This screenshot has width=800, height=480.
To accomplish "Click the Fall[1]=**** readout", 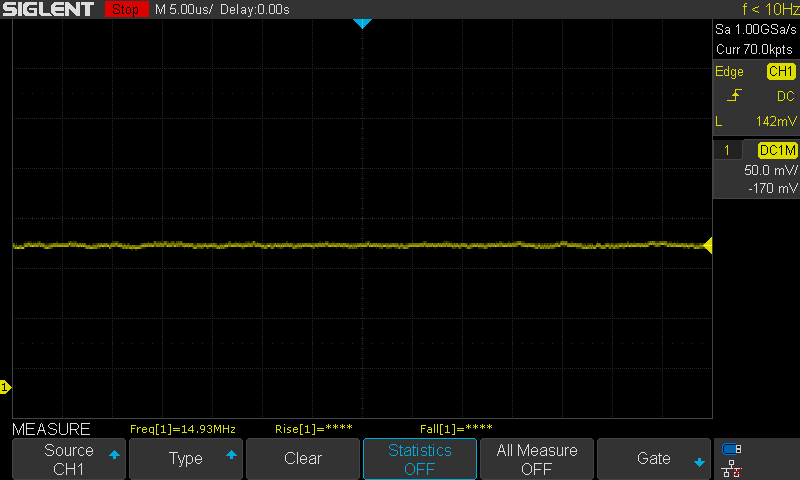I will click(x=456, y=429).
